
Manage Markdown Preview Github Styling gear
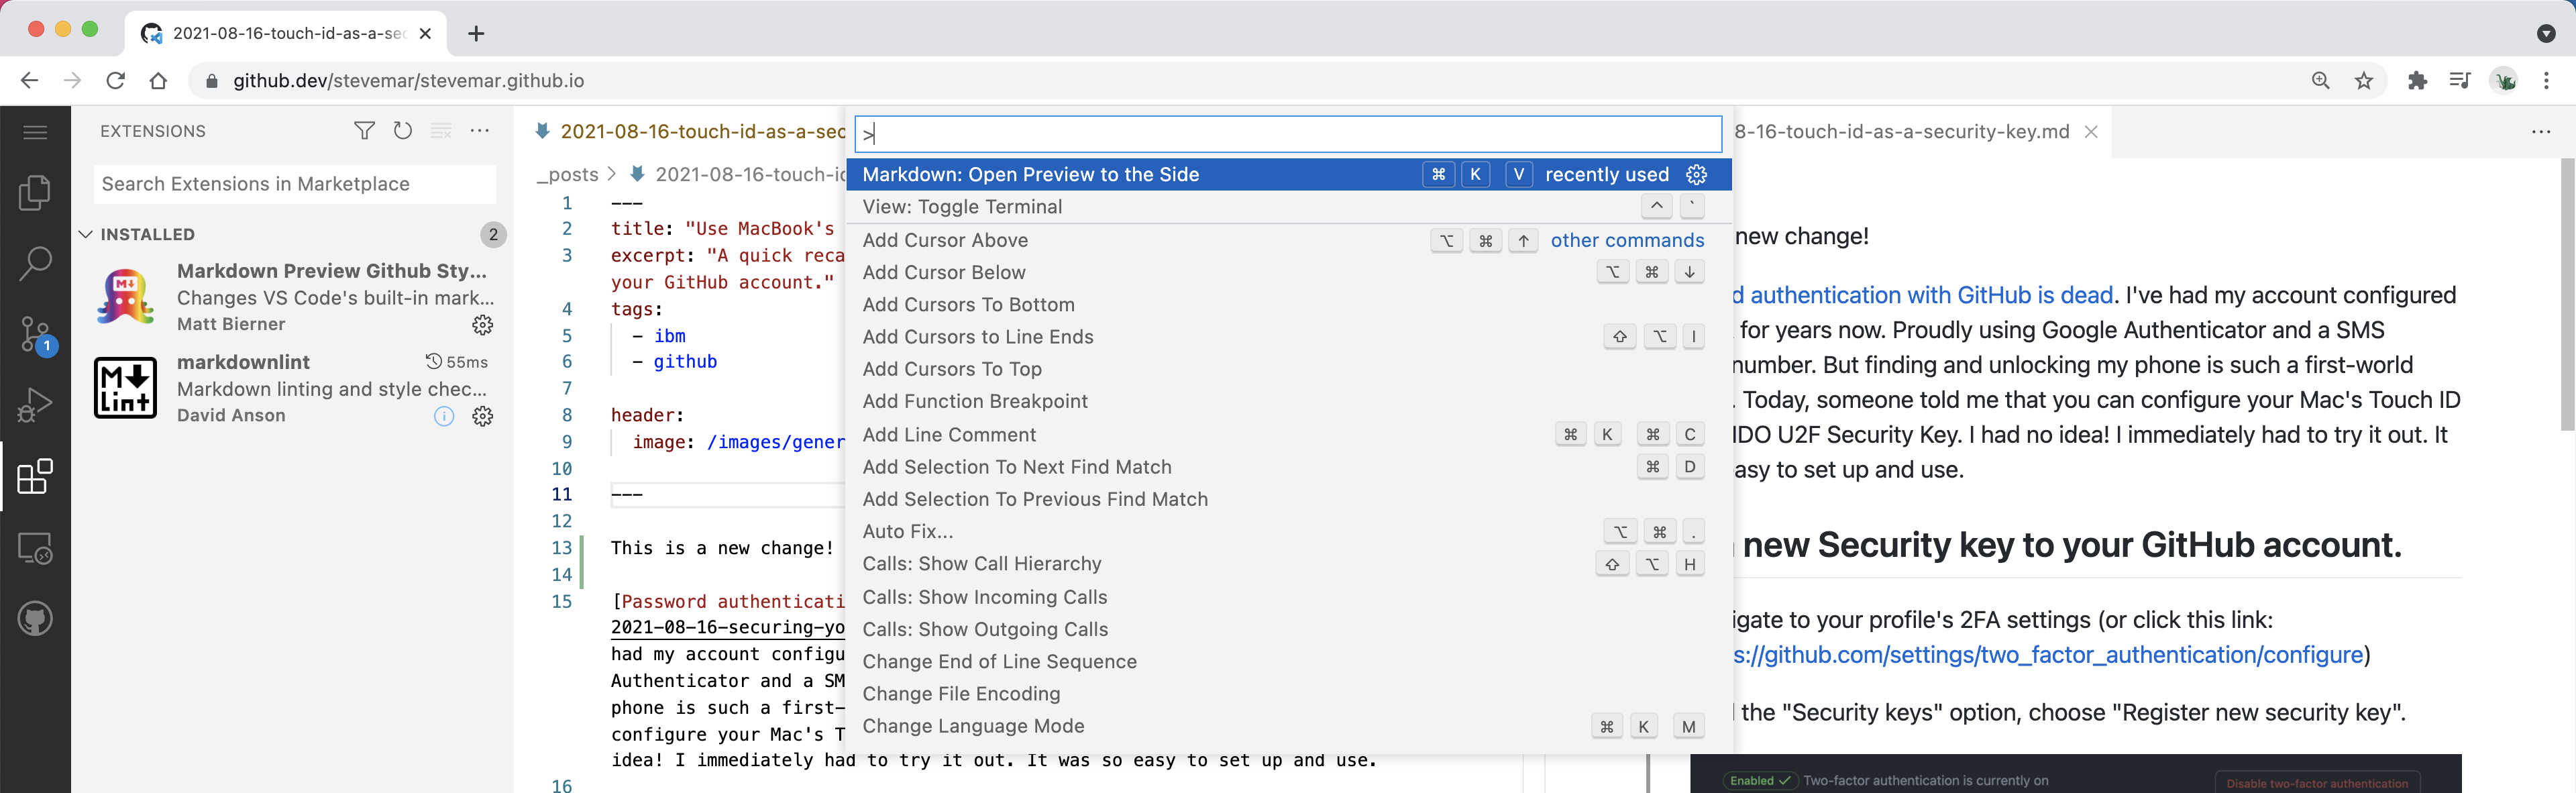click(x=483, y=325)
